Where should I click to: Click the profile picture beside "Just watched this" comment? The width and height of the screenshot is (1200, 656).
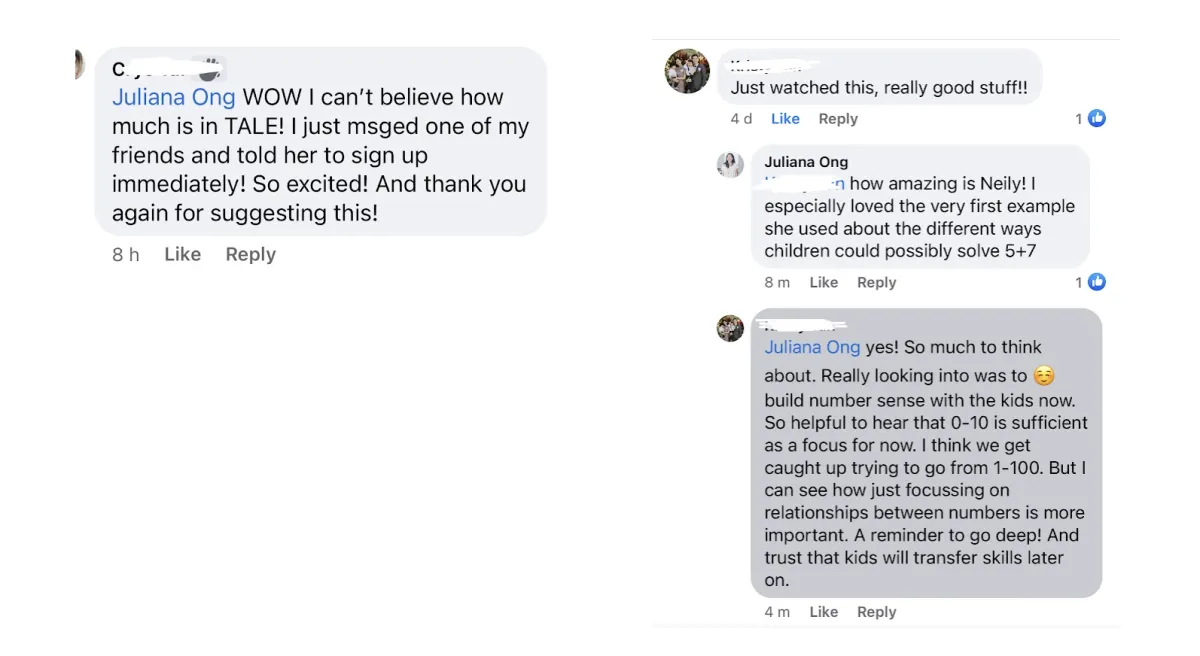(x=688, y=71)
